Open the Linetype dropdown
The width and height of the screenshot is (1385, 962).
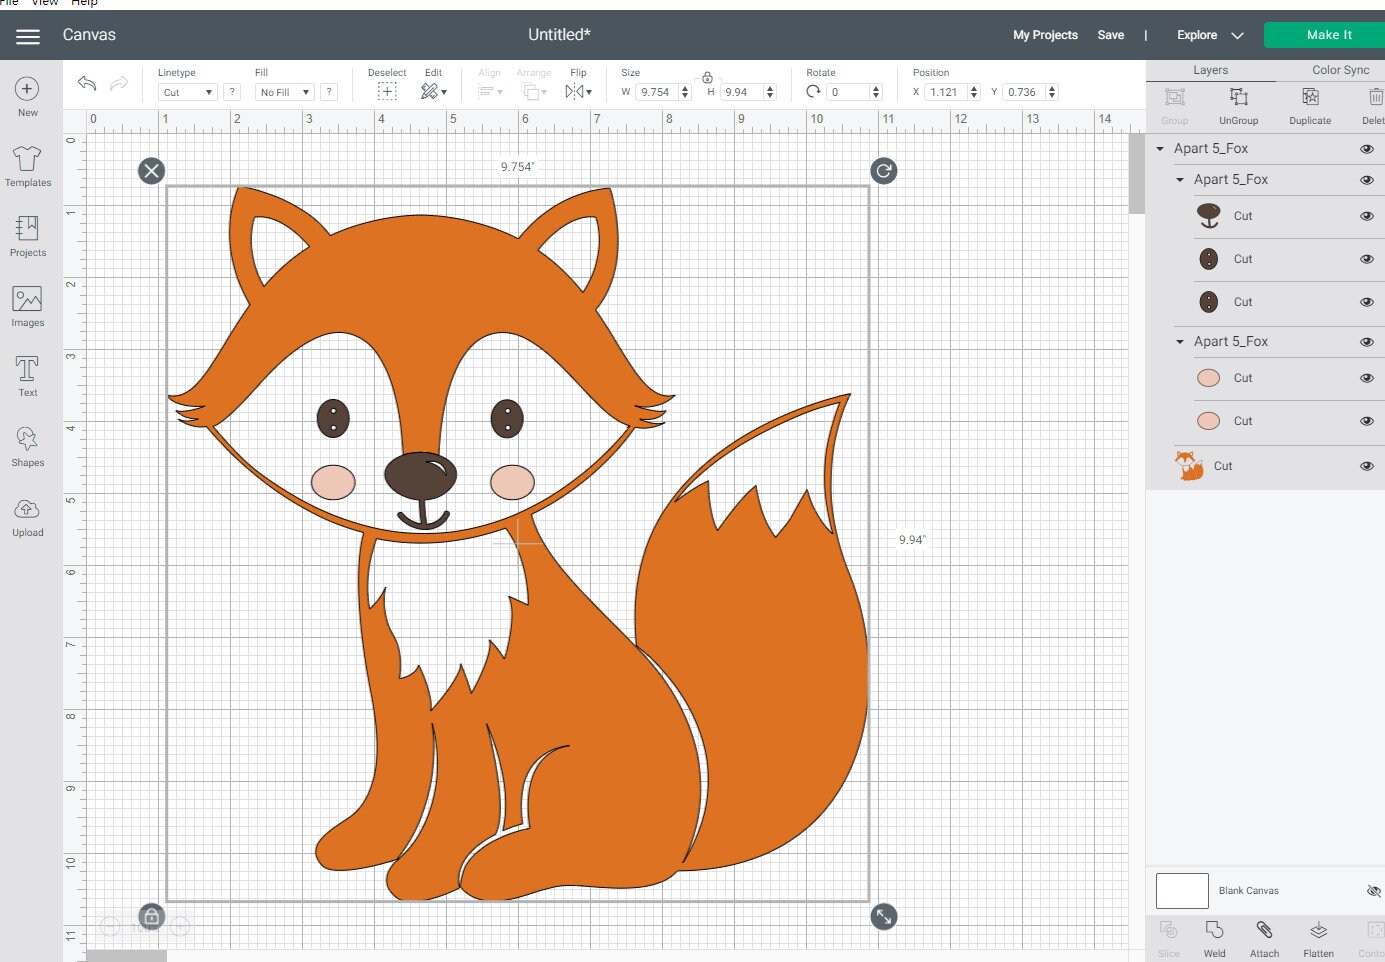coord(186,91)
